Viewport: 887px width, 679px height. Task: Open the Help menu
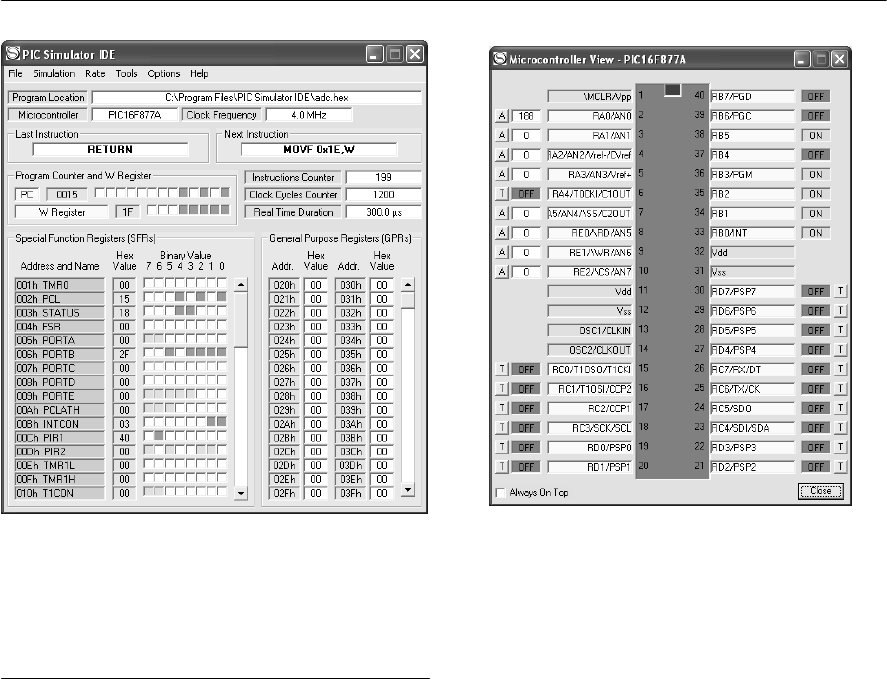[199, 74]
